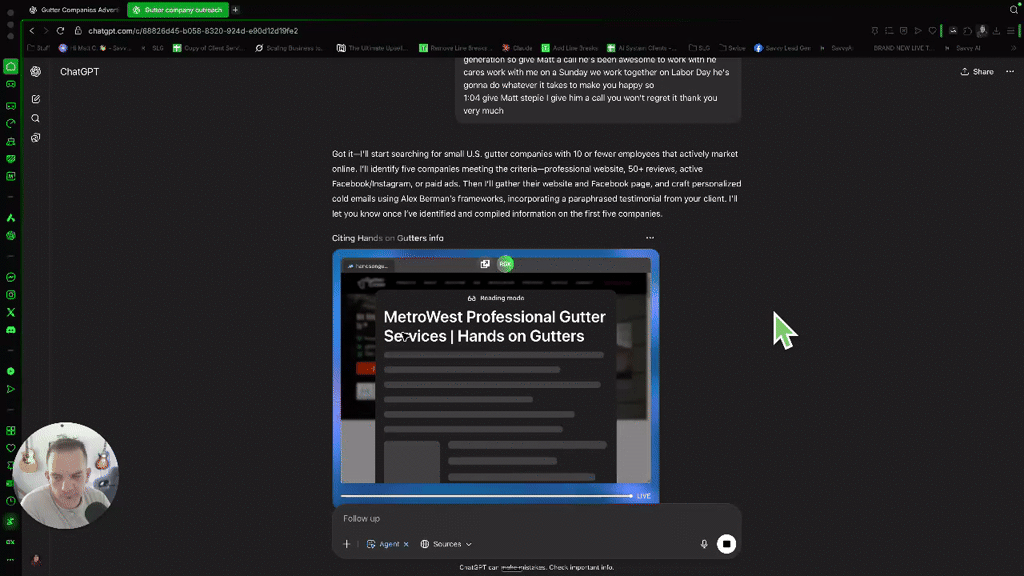Click the Messenger icon in browser sidebar
The width and height of the screenshot is (1024, 576).
(10, 278)
